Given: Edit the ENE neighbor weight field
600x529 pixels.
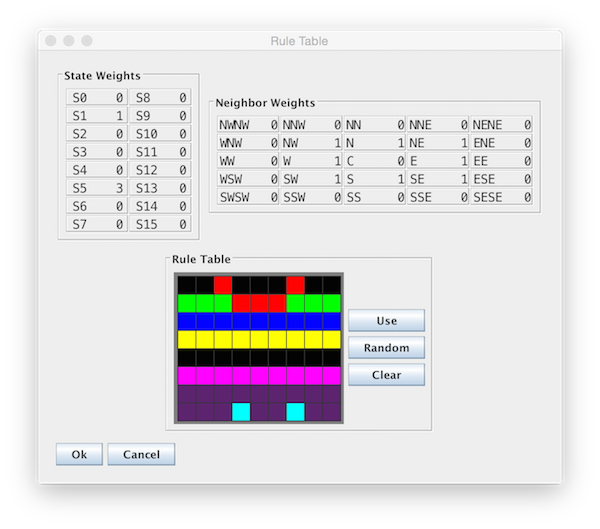Looking at the screenshot, I should tap(502, 142).
